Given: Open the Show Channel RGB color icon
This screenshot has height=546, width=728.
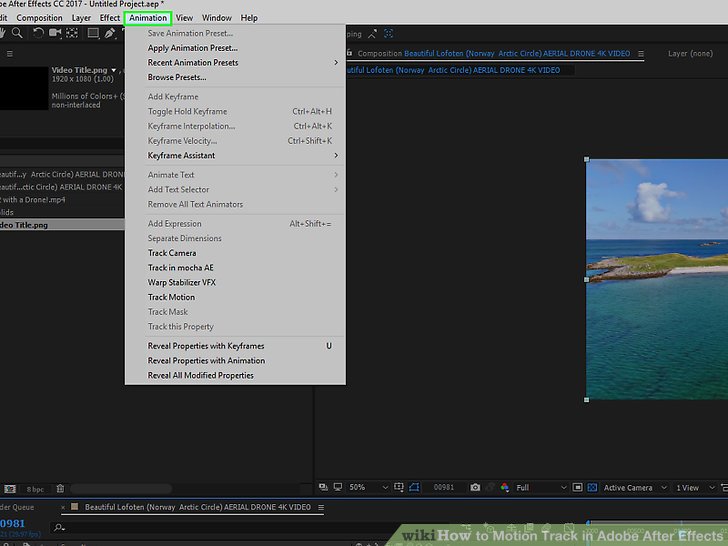Looking at the screenshot, I should pos(505,488).
